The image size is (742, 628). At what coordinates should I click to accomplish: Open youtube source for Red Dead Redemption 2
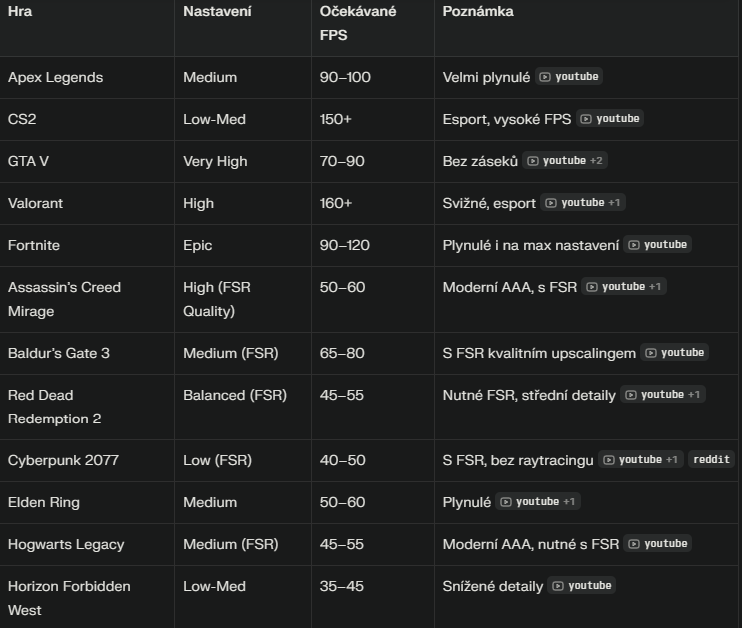[x=654, y=395]
